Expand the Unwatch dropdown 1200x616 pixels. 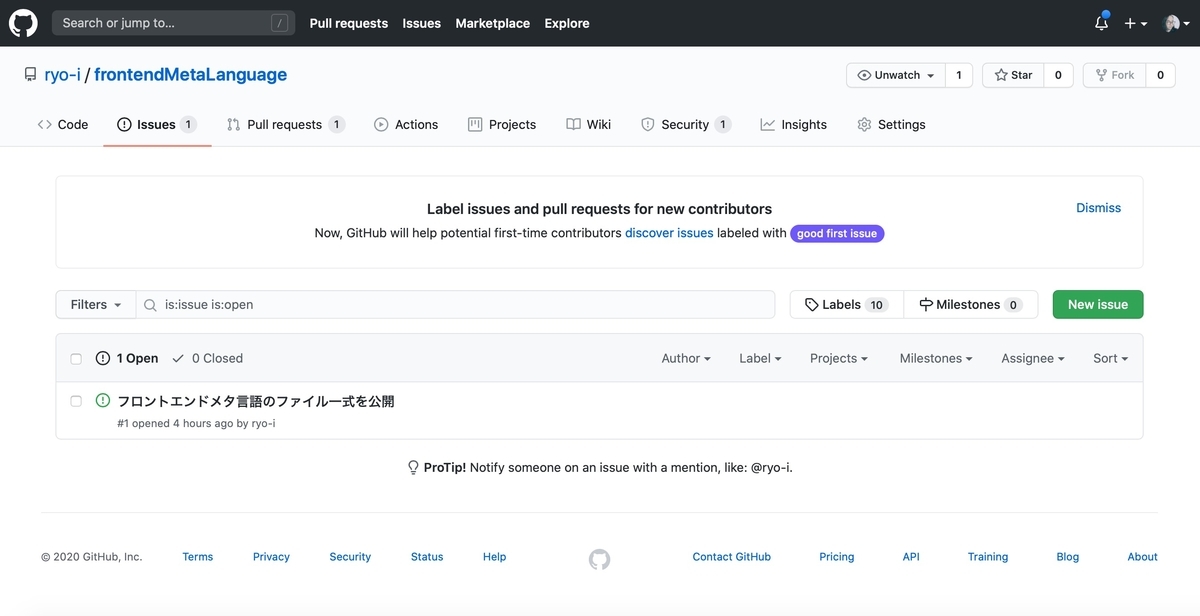coord(895,75)
